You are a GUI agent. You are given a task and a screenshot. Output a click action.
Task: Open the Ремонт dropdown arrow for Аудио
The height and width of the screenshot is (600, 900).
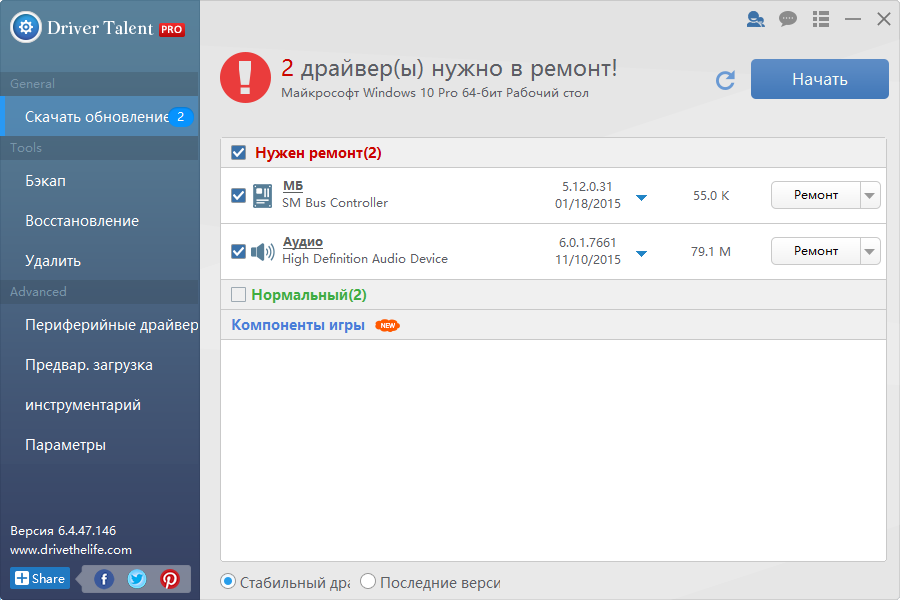click(x=871, y=250)
